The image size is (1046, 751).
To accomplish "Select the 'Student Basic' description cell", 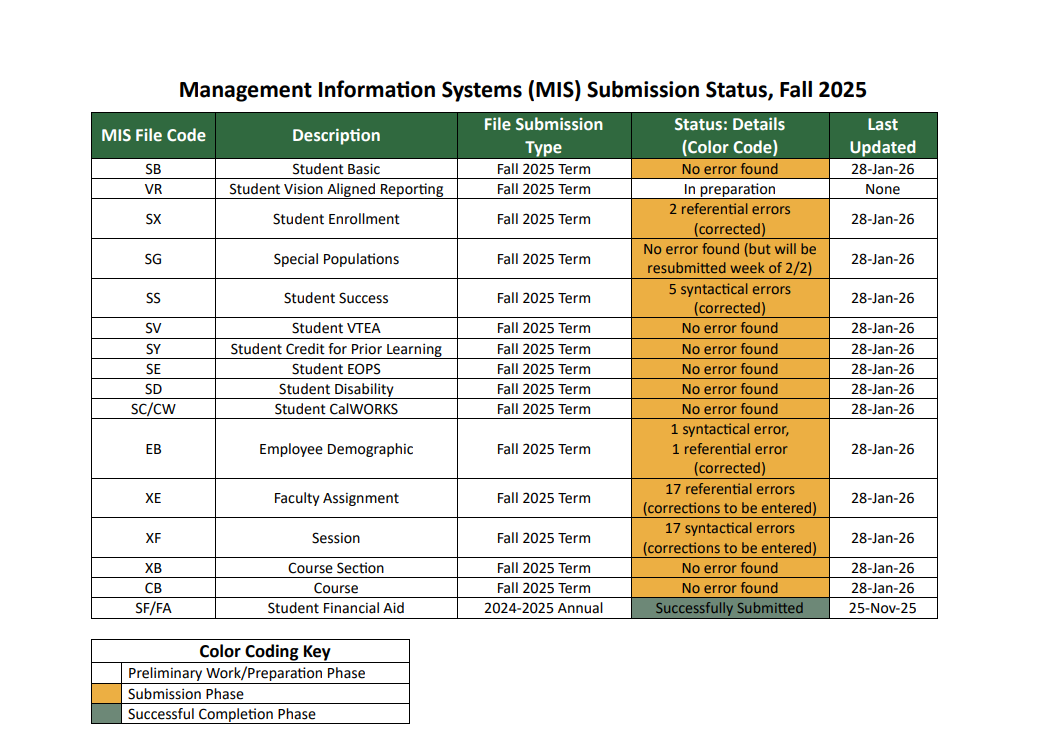I will (x=336, y=169).
